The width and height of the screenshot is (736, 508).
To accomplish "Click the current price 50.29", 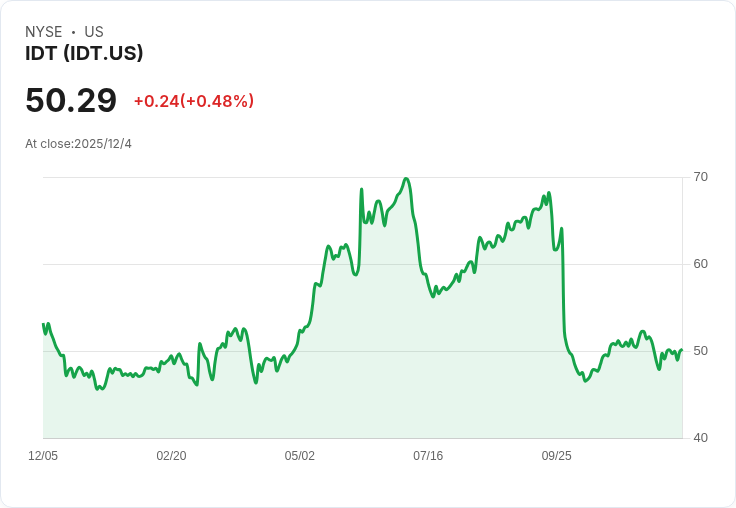I will pyautogui.click(x=71, y=100).
